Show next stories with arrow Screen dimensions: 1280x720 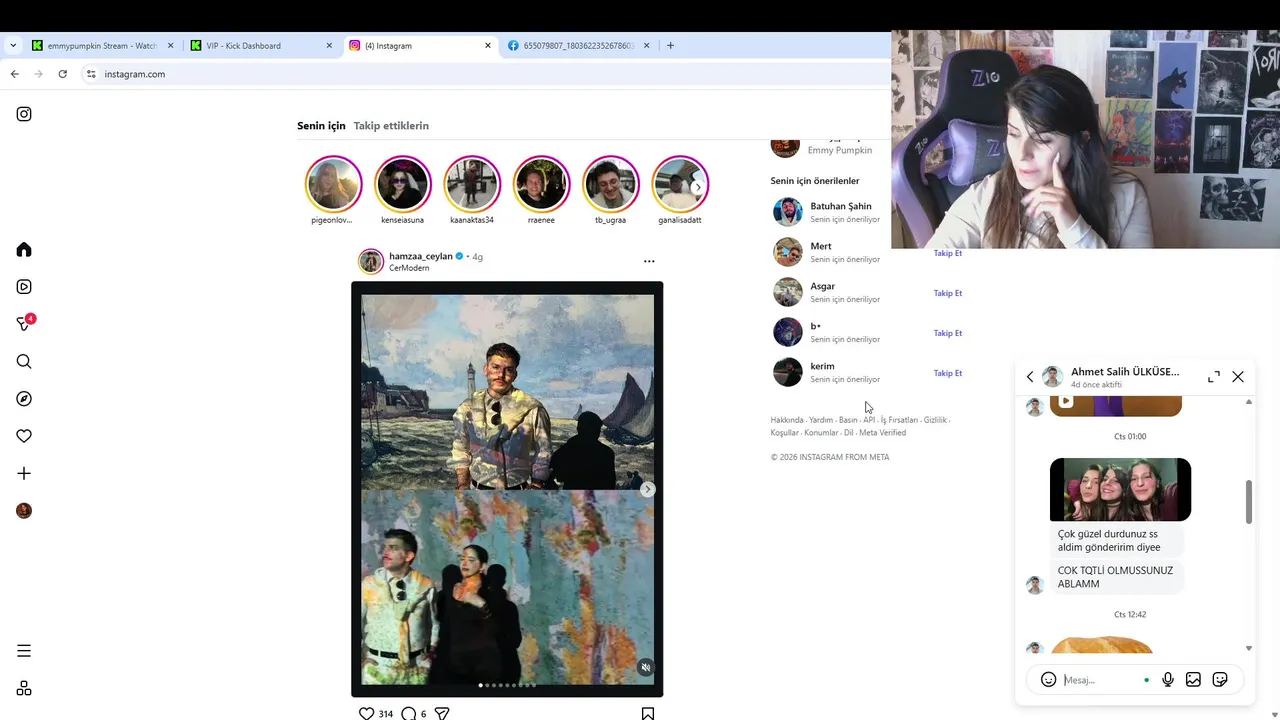click(698, 187)
